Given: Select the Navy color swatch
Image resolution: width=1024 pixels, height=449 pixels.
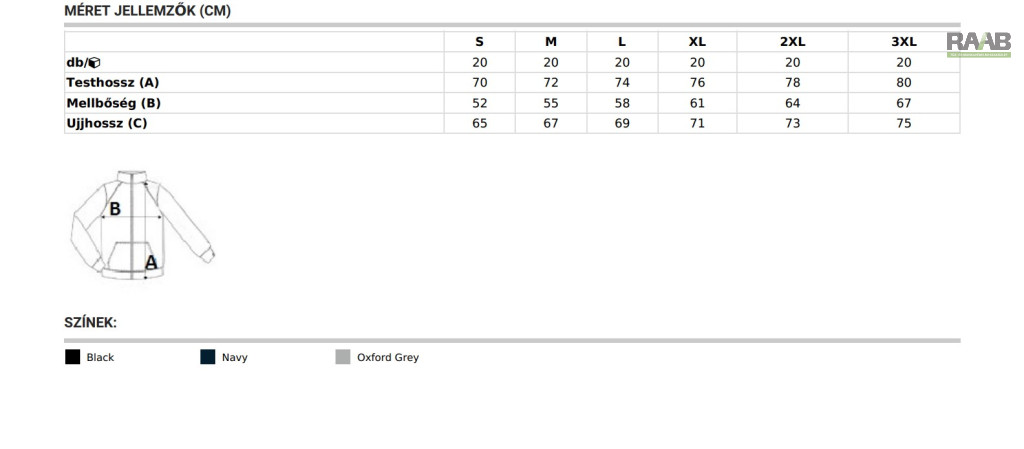Looking at the screenshot, I should point(208,357).
